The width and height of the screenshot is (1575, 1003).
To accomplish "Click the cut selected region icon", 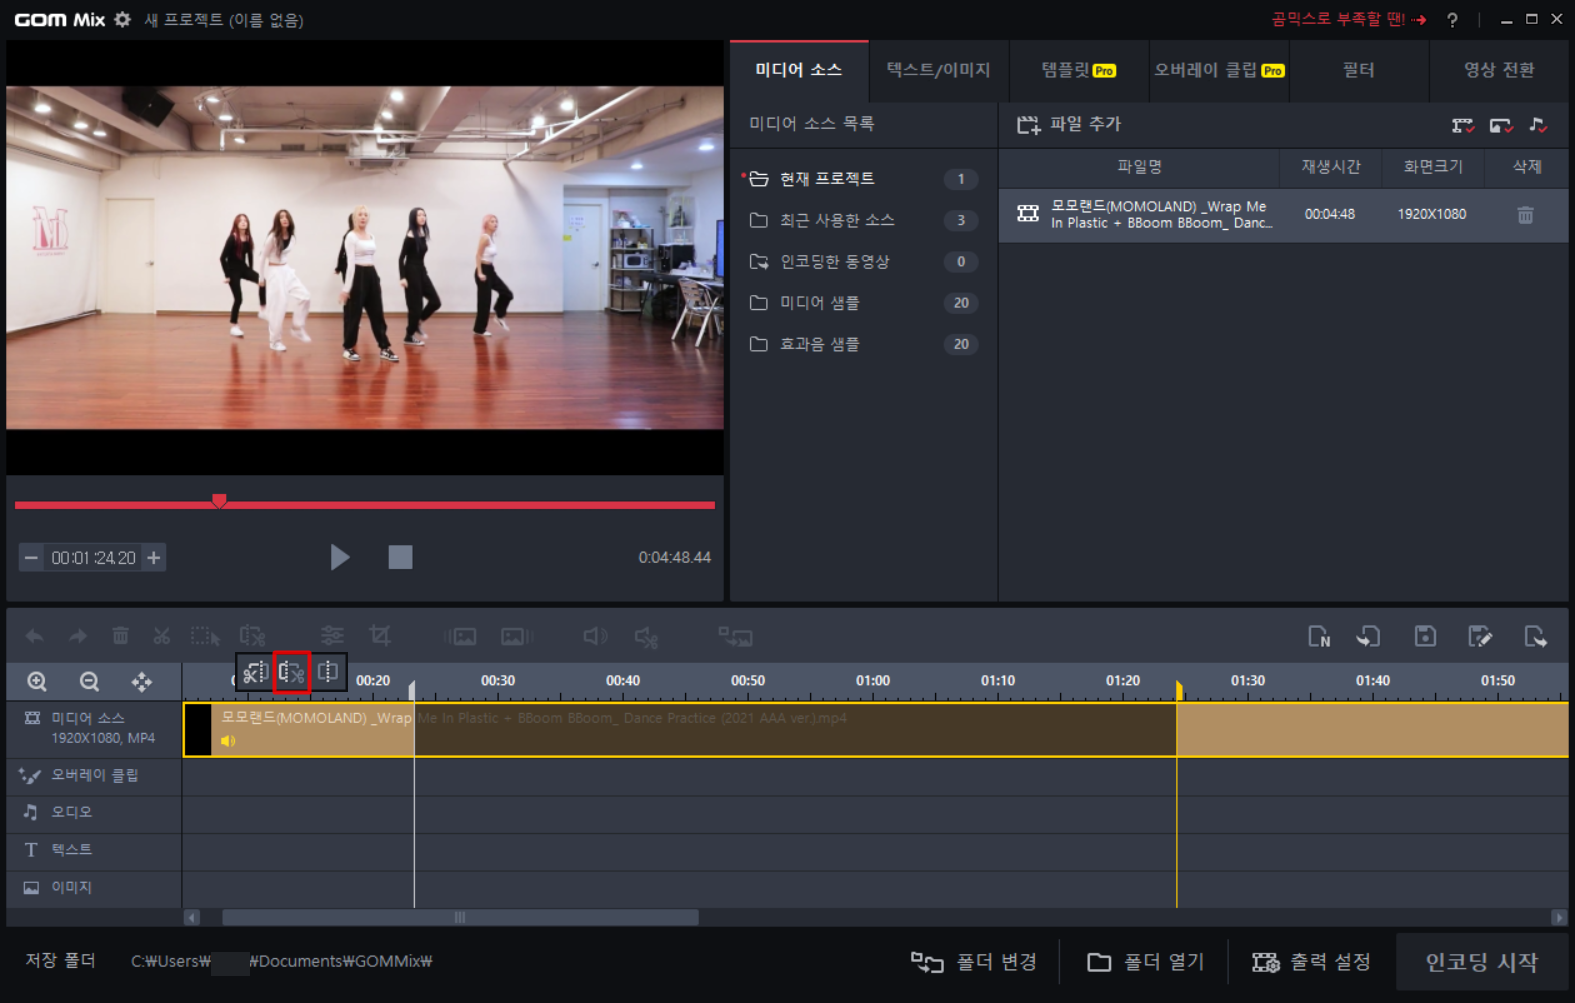I will coord(252,636).
